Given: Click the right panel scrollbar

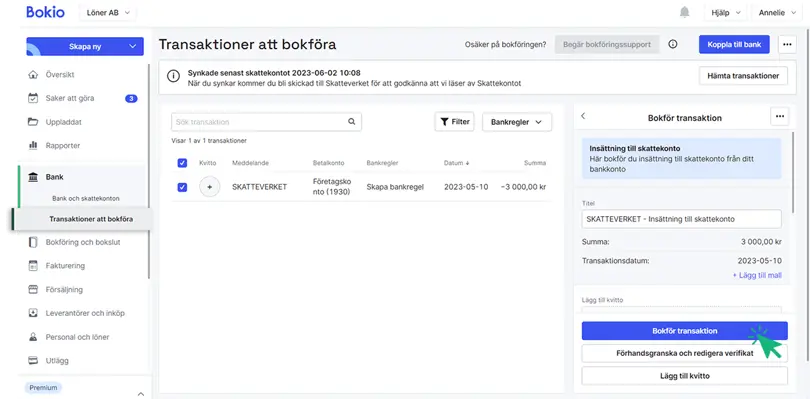Looking at the screenshot, I should coord(793,172).
